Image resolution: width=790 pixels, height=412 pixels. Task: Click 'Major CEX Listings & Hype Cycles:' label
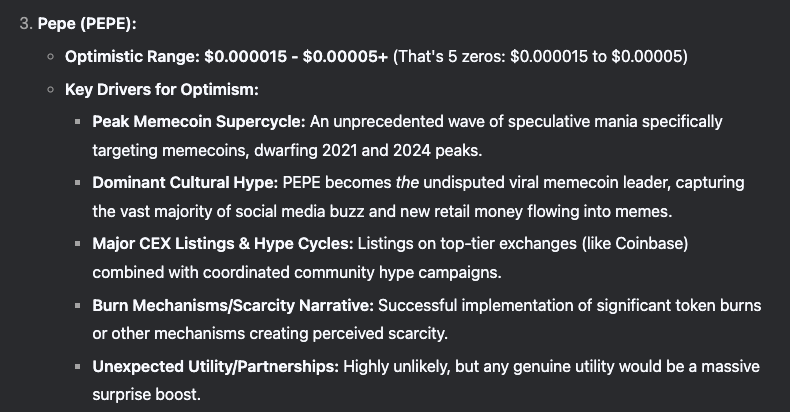click(223, 244)
